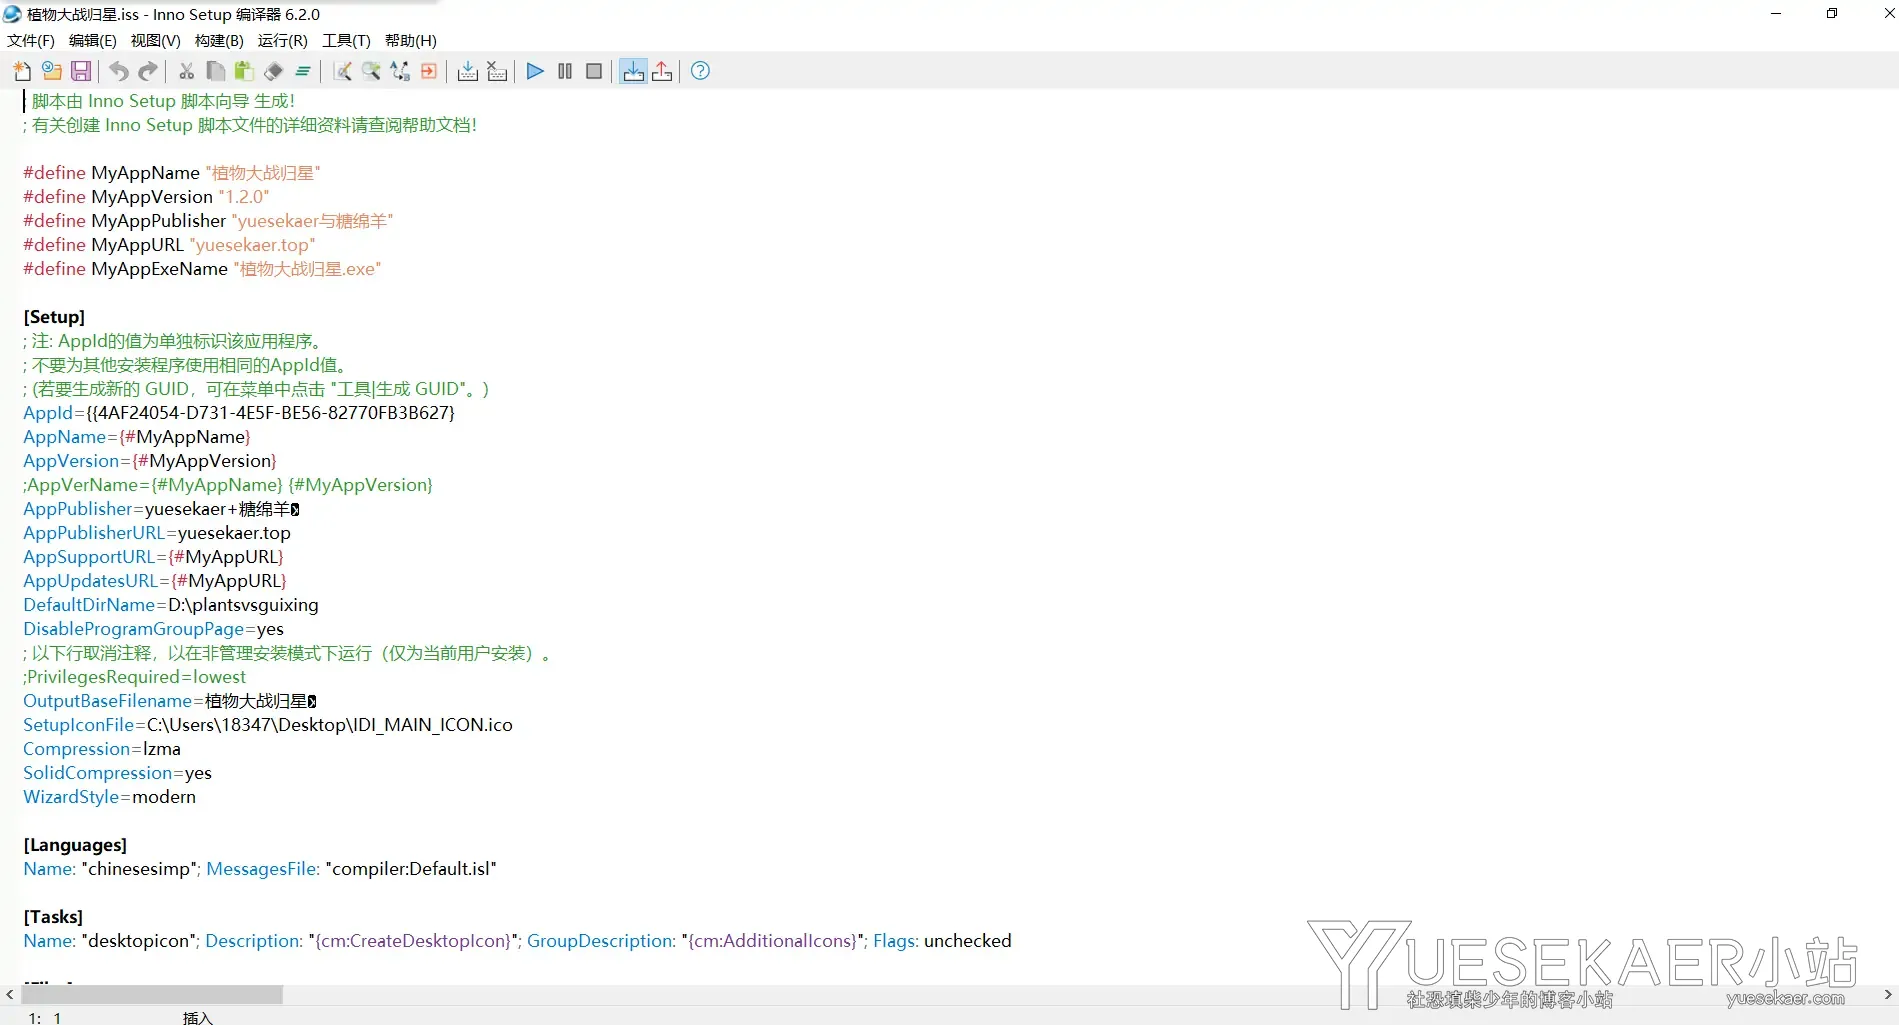
Task: Open the 构建(B) menu
Action: pyautogui.click(x=219, y=40)
